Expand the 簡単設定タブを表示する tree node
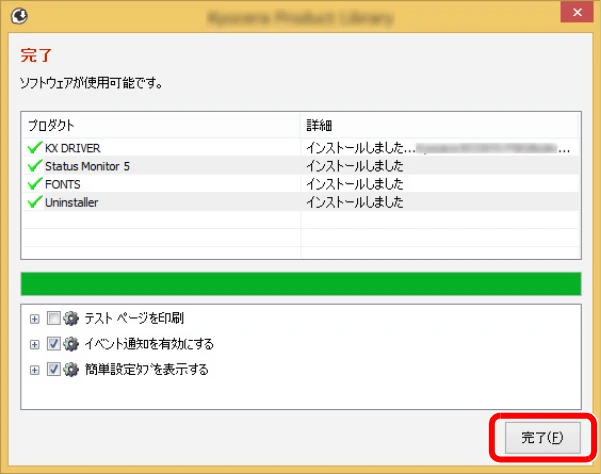 pyautogui.click(x=34, y=370)
